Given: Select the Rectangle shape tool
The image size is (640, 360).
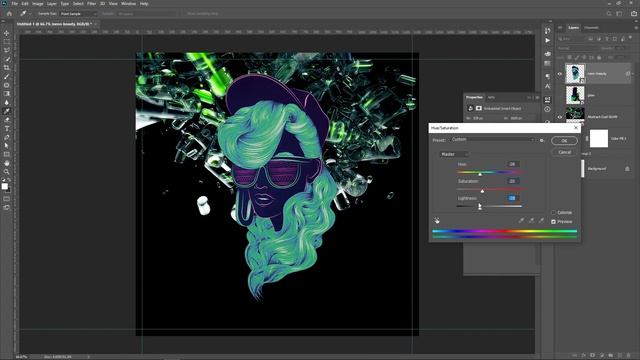Looking at the screenshot, I should pyautogui.click(x=7, y=154).
